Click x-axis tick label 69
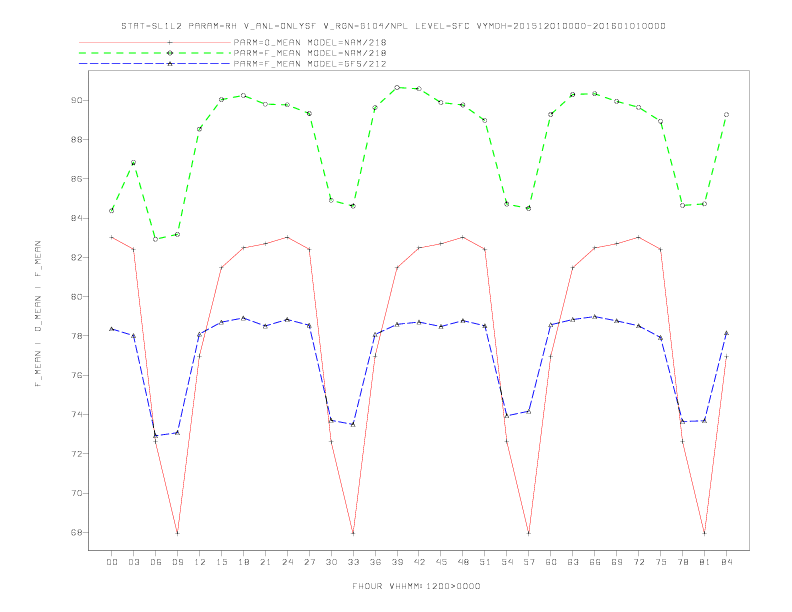The image size is (792, 612). 617,562
